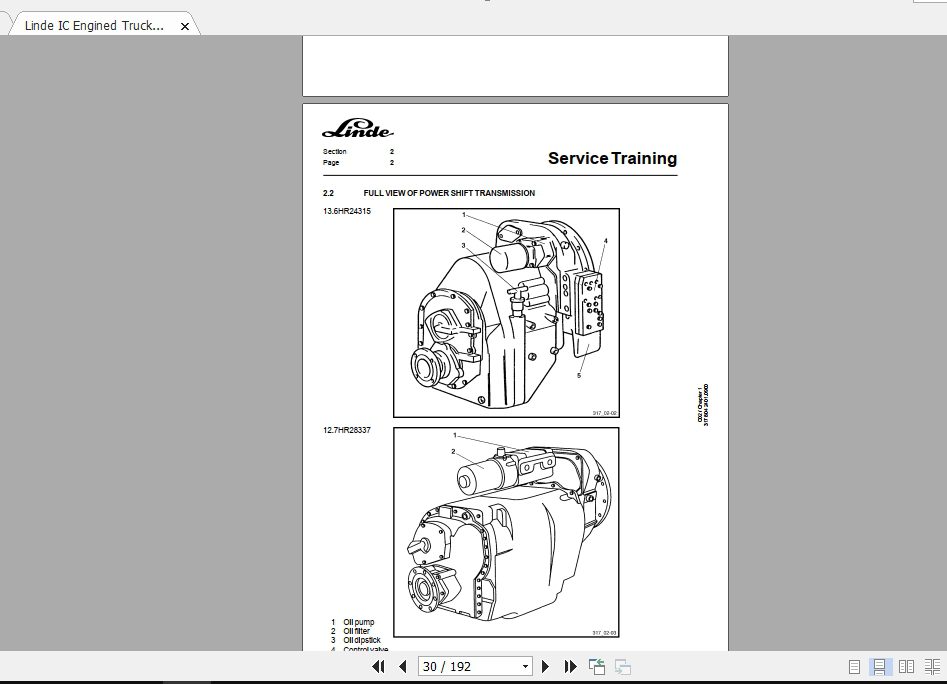This screenshot has width=947, height=684.
Task: Switch layout back to single page mode
Action: [854, 666]
